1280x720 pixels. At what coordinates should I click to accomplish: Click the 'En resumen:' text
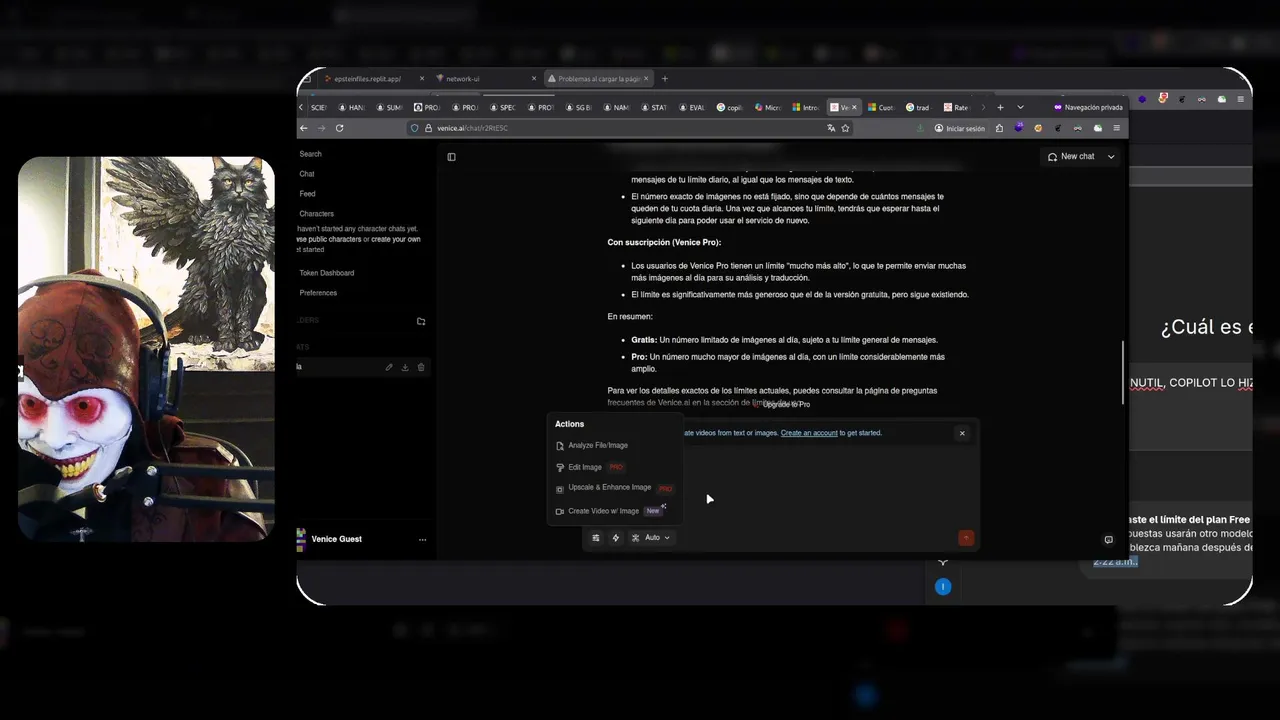coord(629,316)
